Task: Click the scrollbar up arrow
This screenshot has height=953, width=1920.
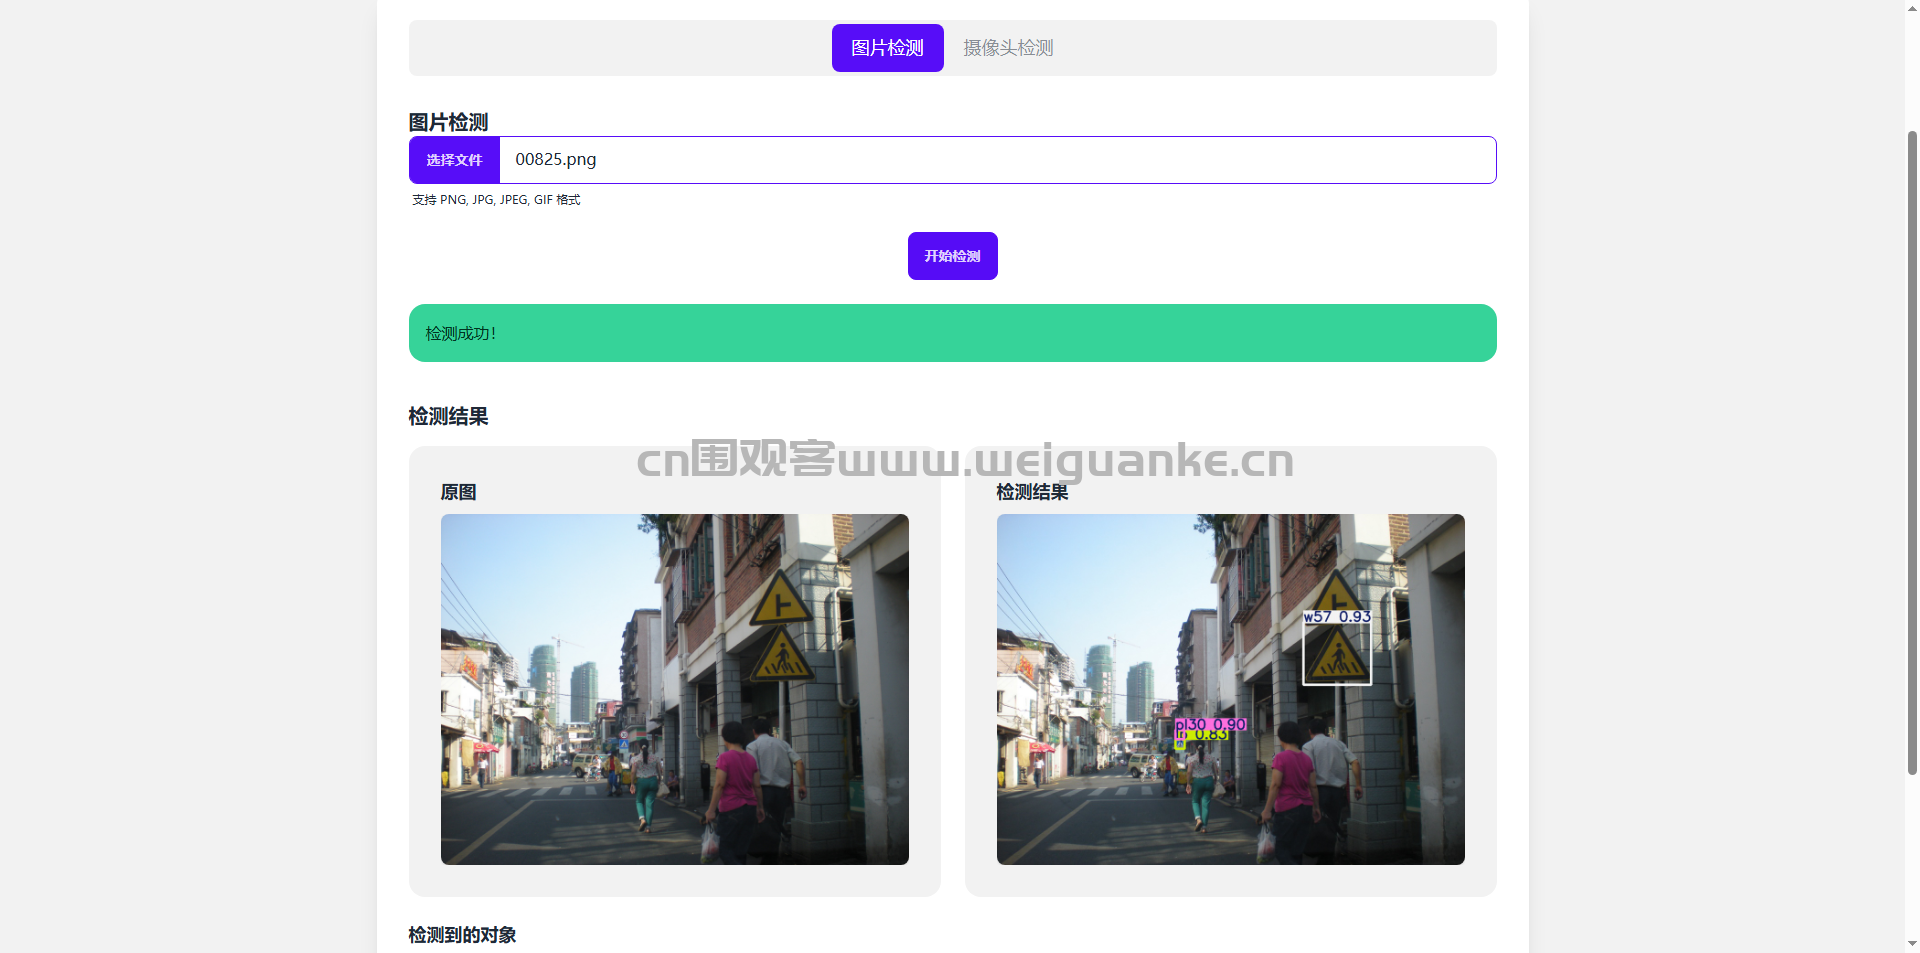Action: coord(1912,9)
